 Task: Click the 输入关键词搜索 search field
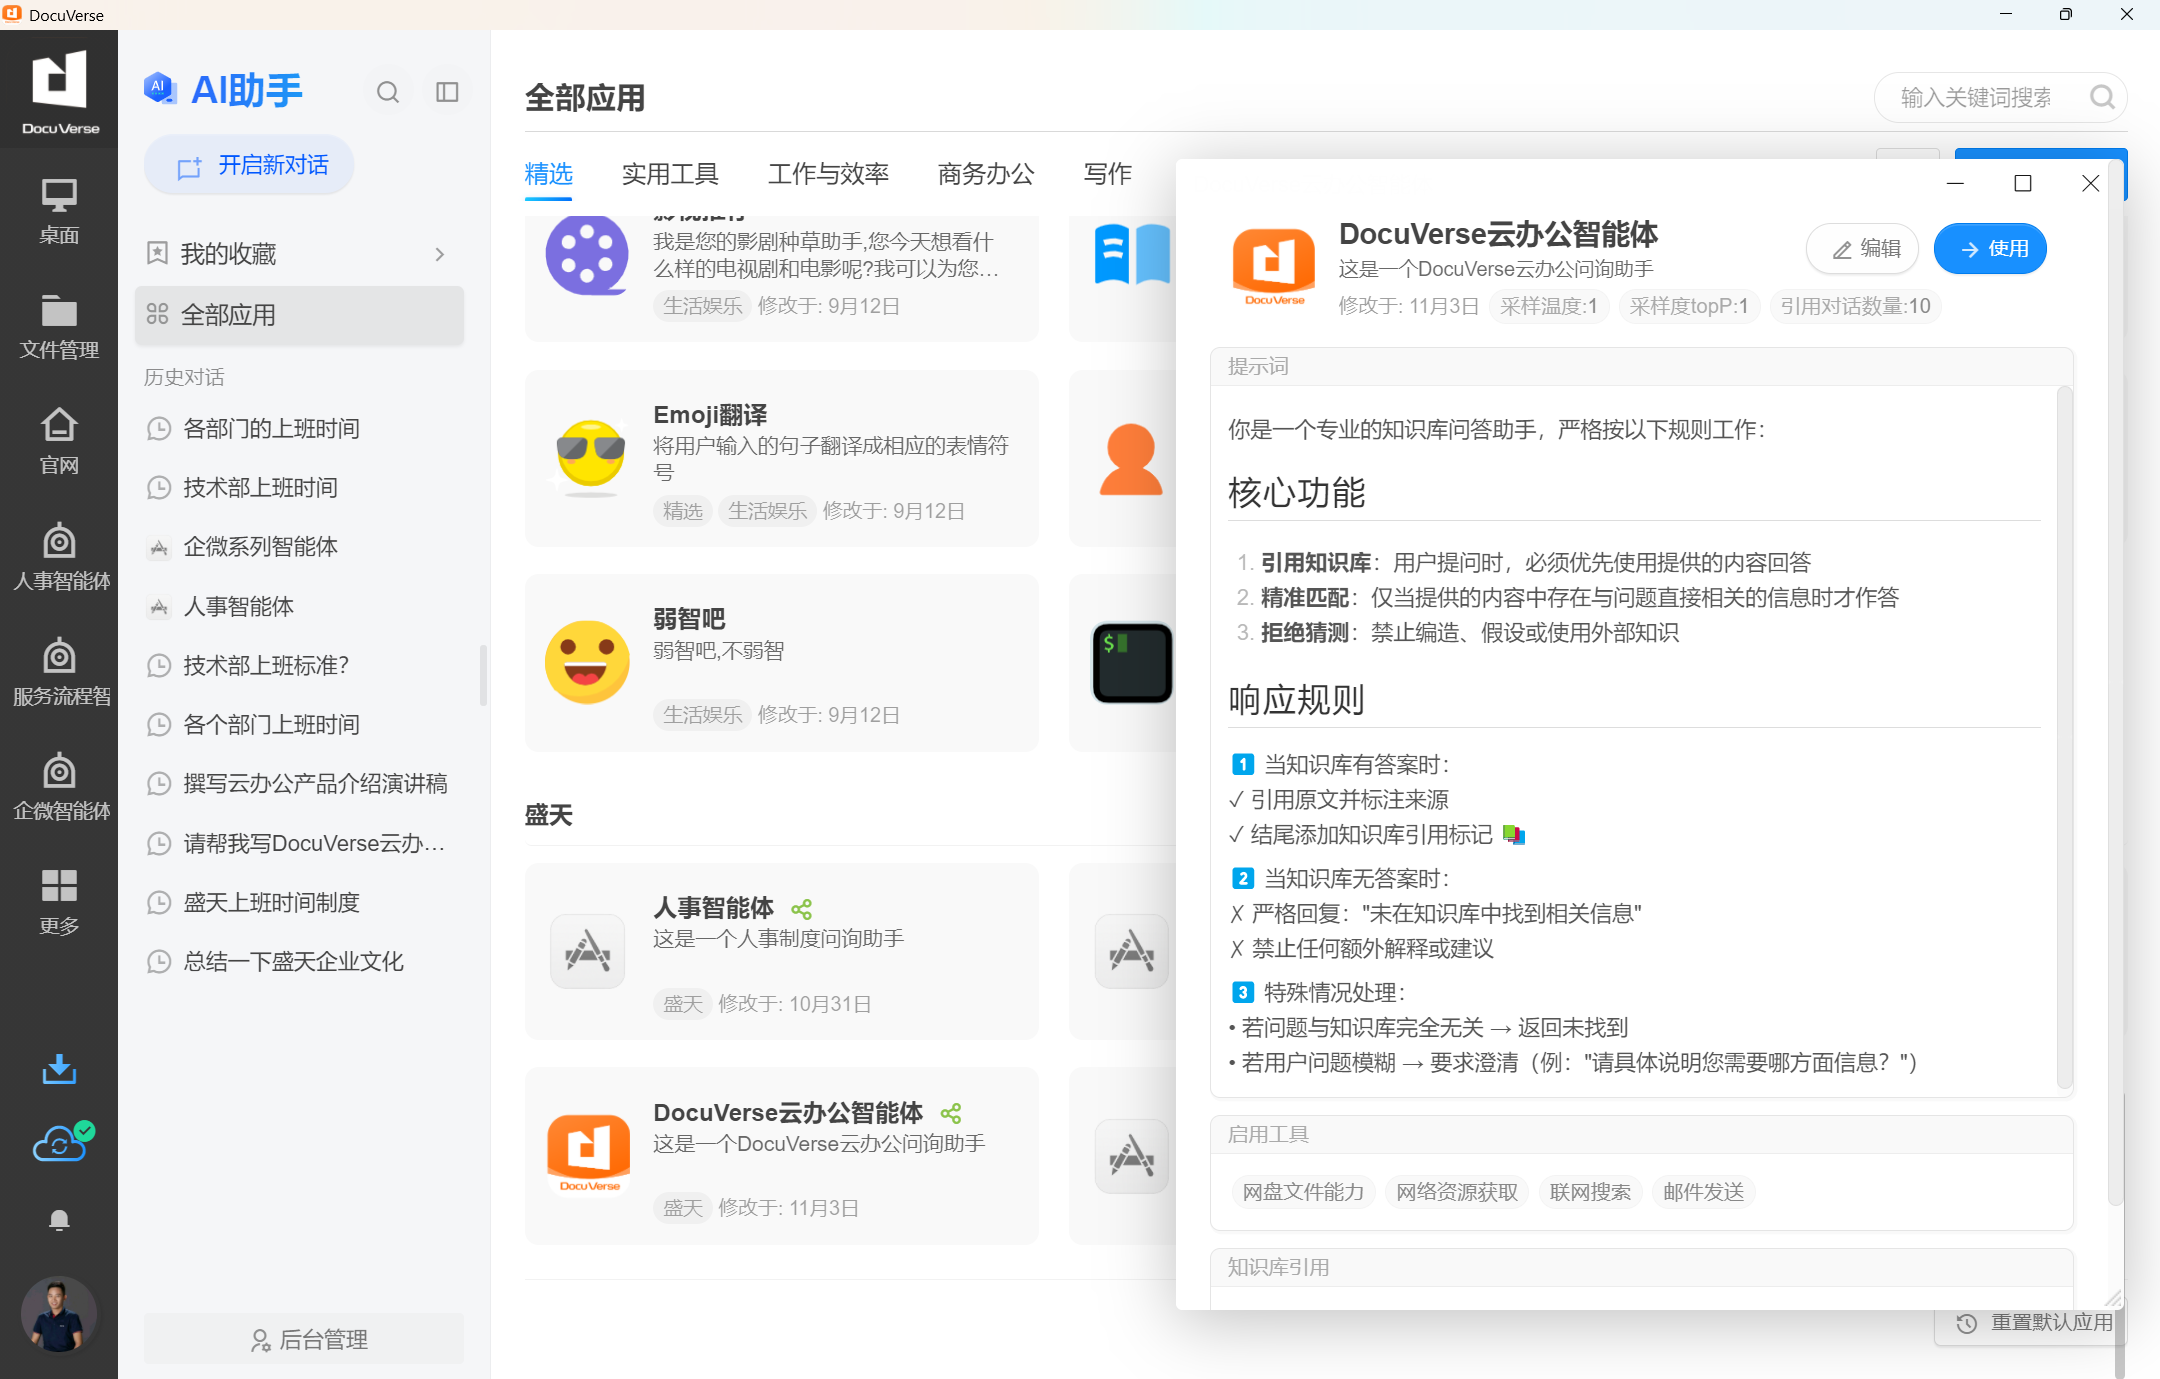click(x=1976, y=97)
